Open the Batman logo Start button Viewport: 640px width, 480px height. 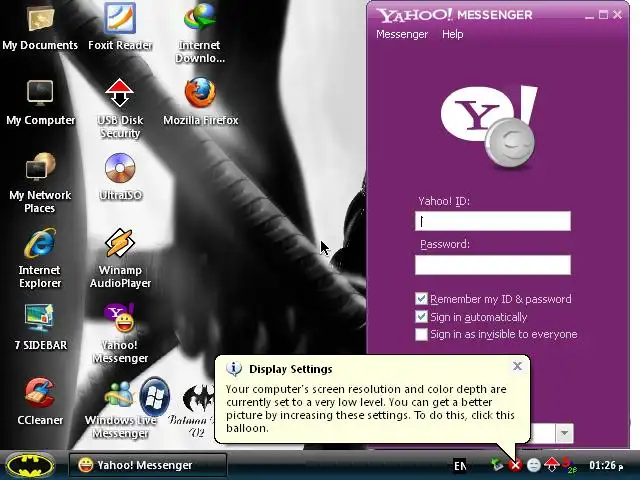30,466
